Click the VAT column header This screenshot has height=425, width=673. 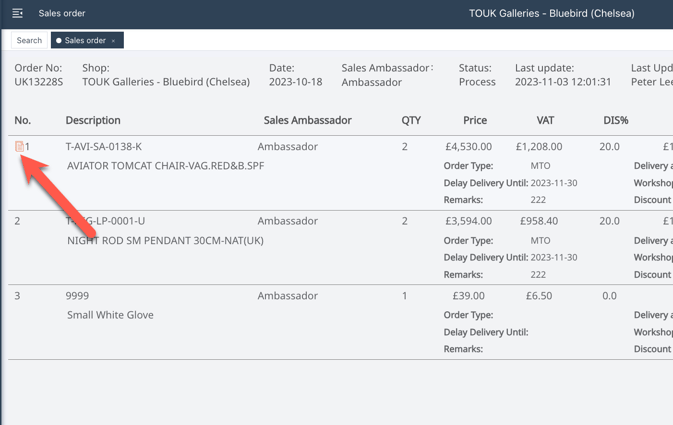(x=545, y=120)
